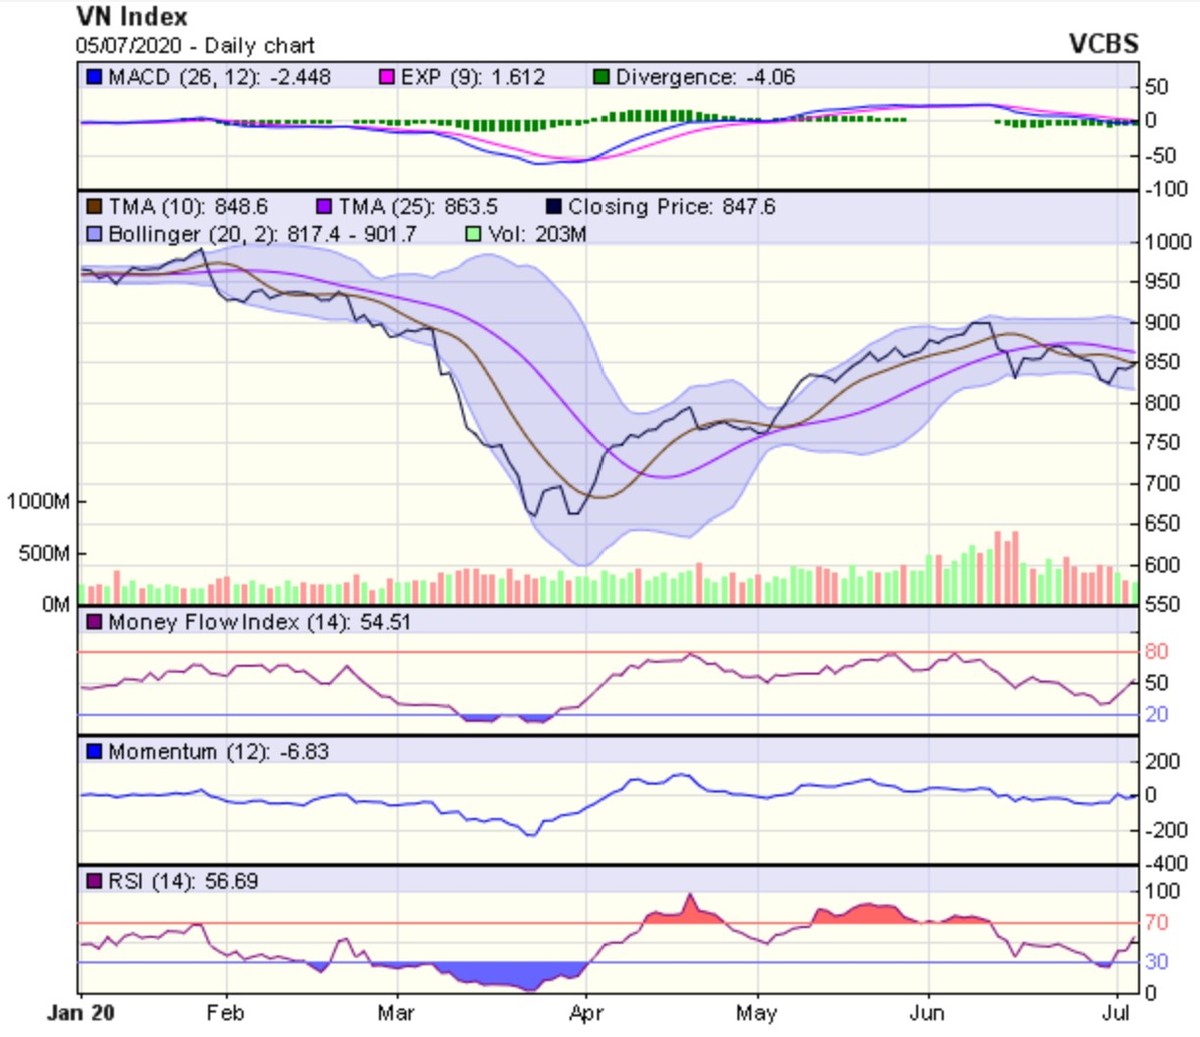
Task: Click the Jan 20 start date label
Action: point(81,1013)
